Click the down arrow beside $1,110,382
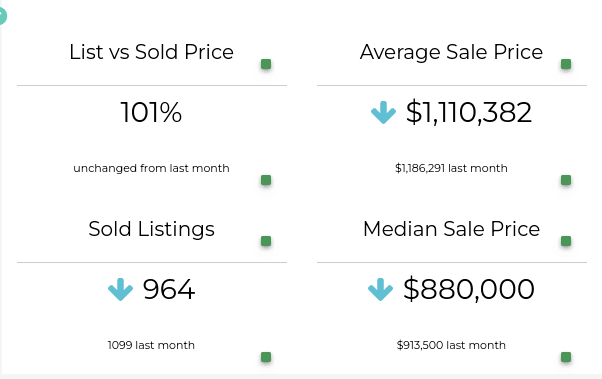602x379 pixels. tap(383, 113)
